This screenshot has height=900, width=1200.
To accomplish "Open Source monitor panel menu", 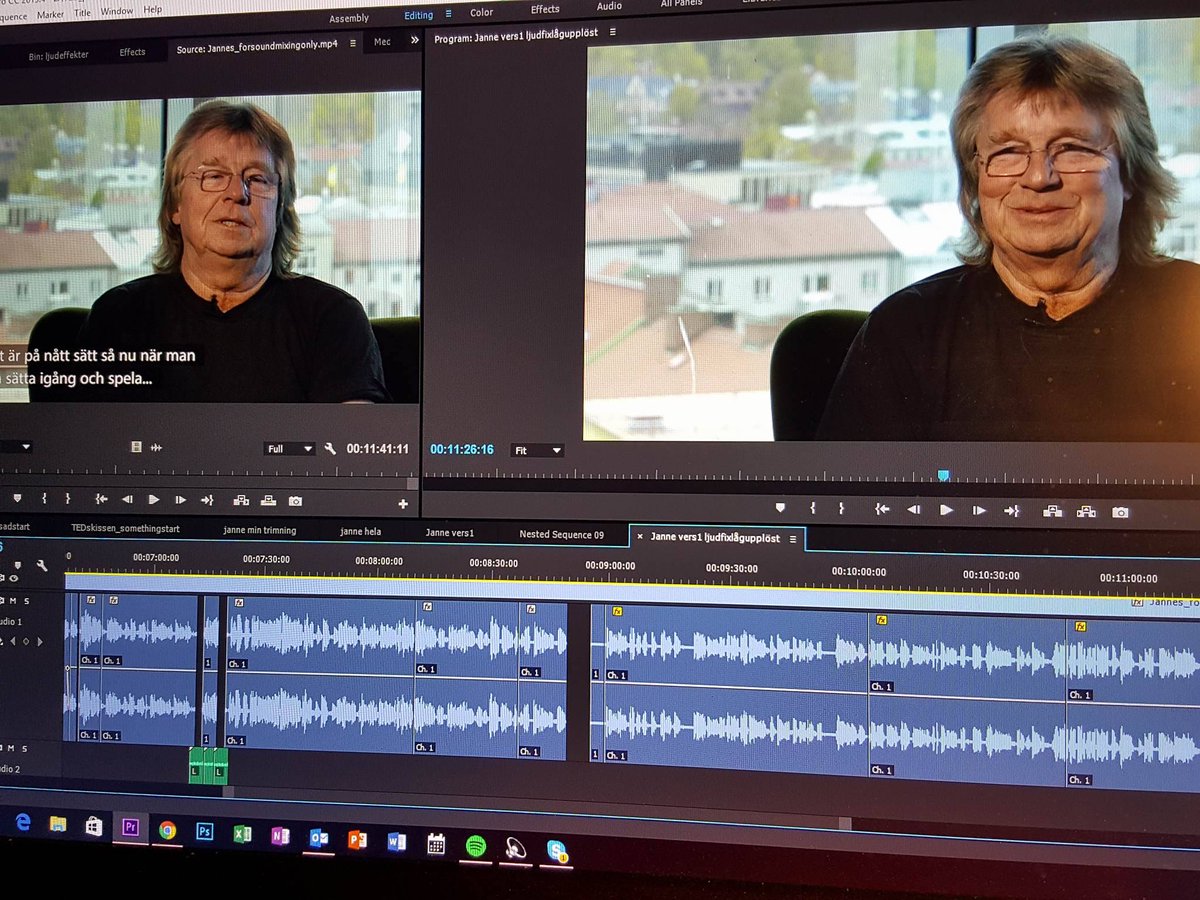I will pos(354,44).
